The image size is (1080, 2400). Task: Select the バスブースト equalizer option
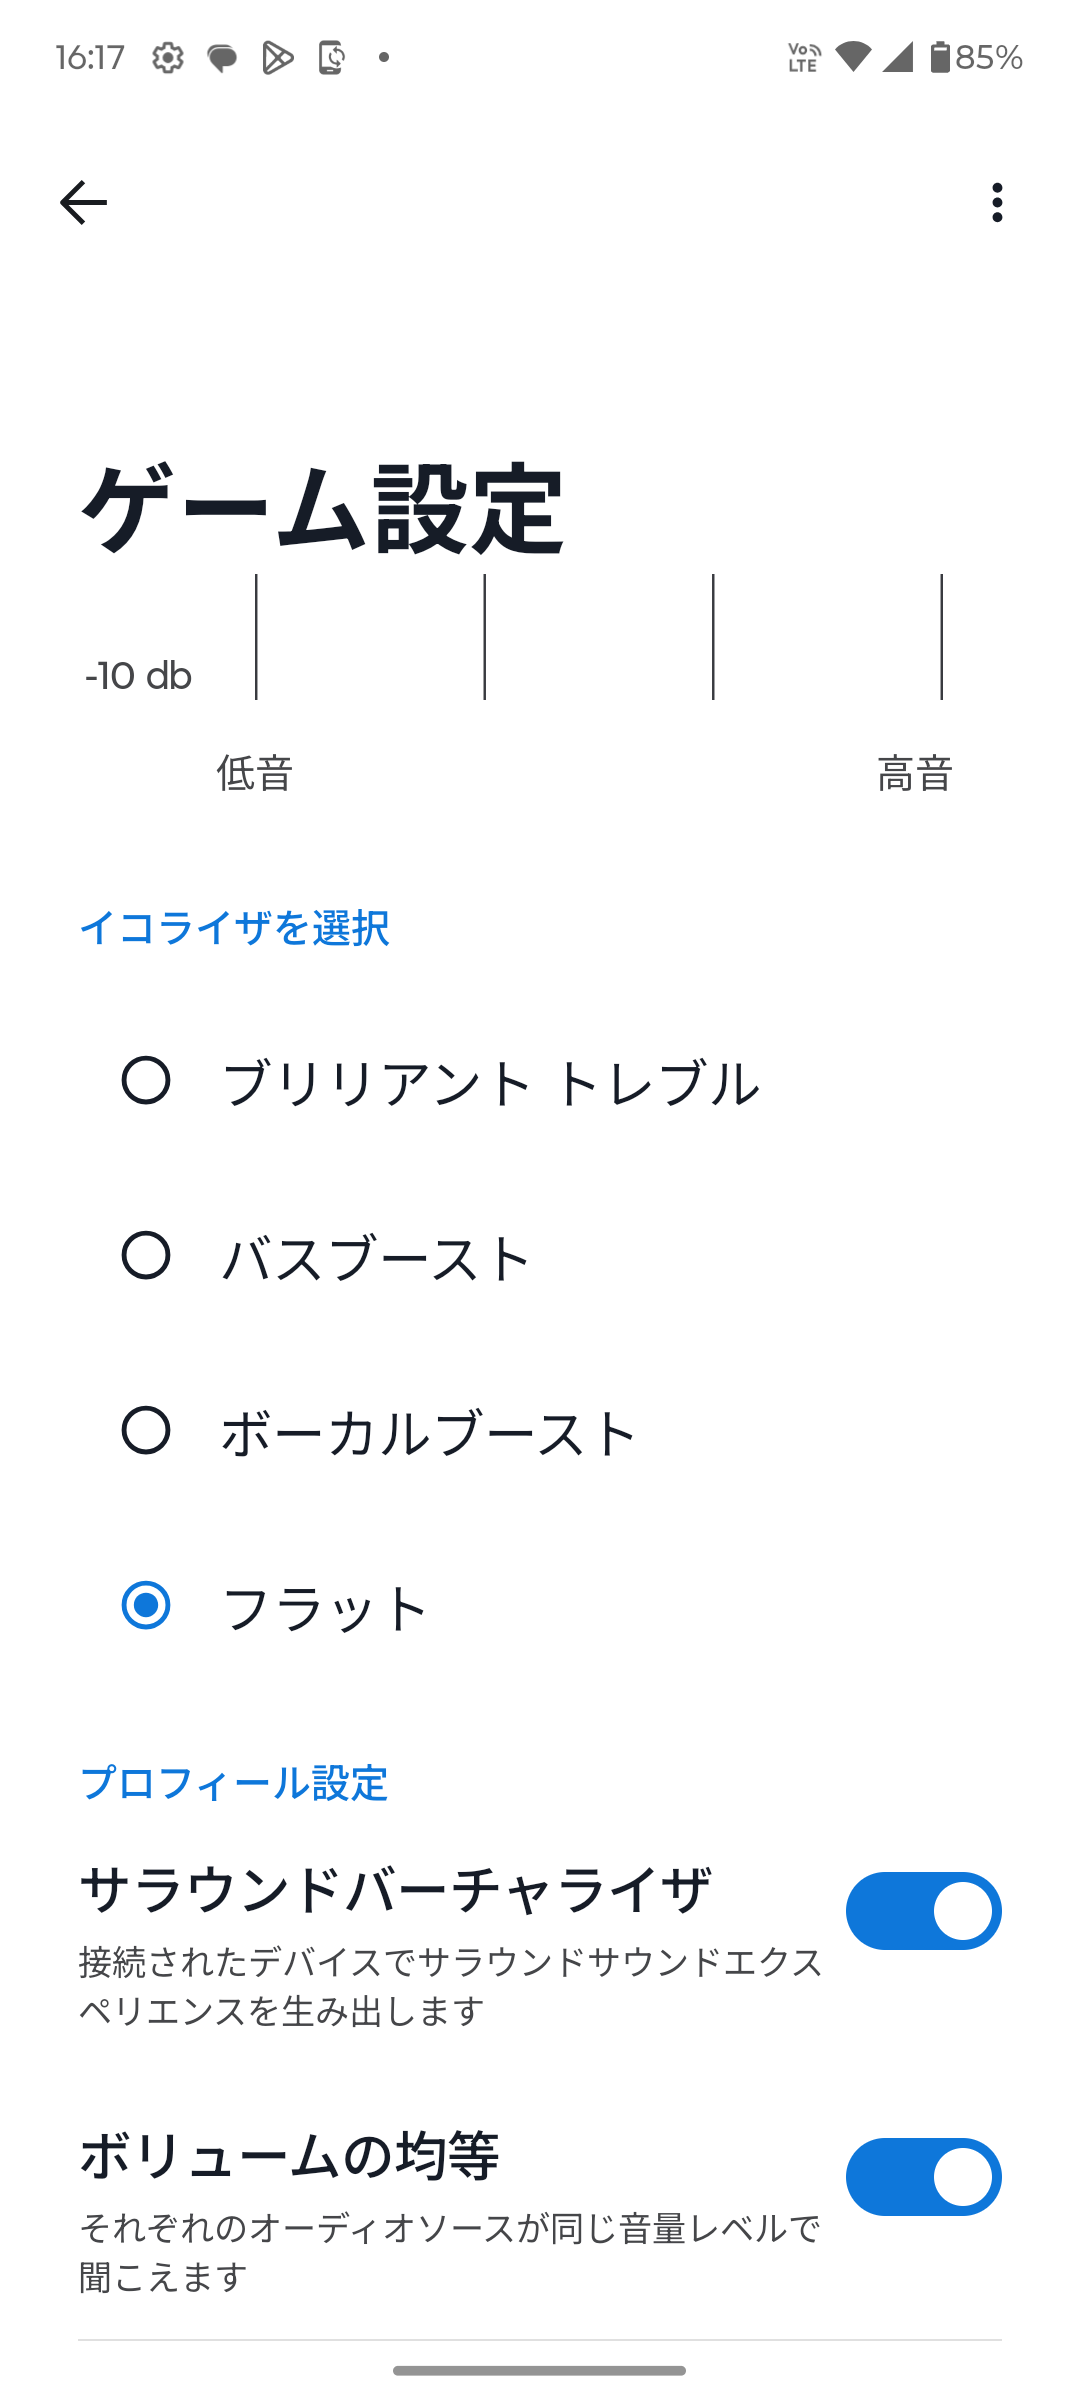tap(146, 1256)
